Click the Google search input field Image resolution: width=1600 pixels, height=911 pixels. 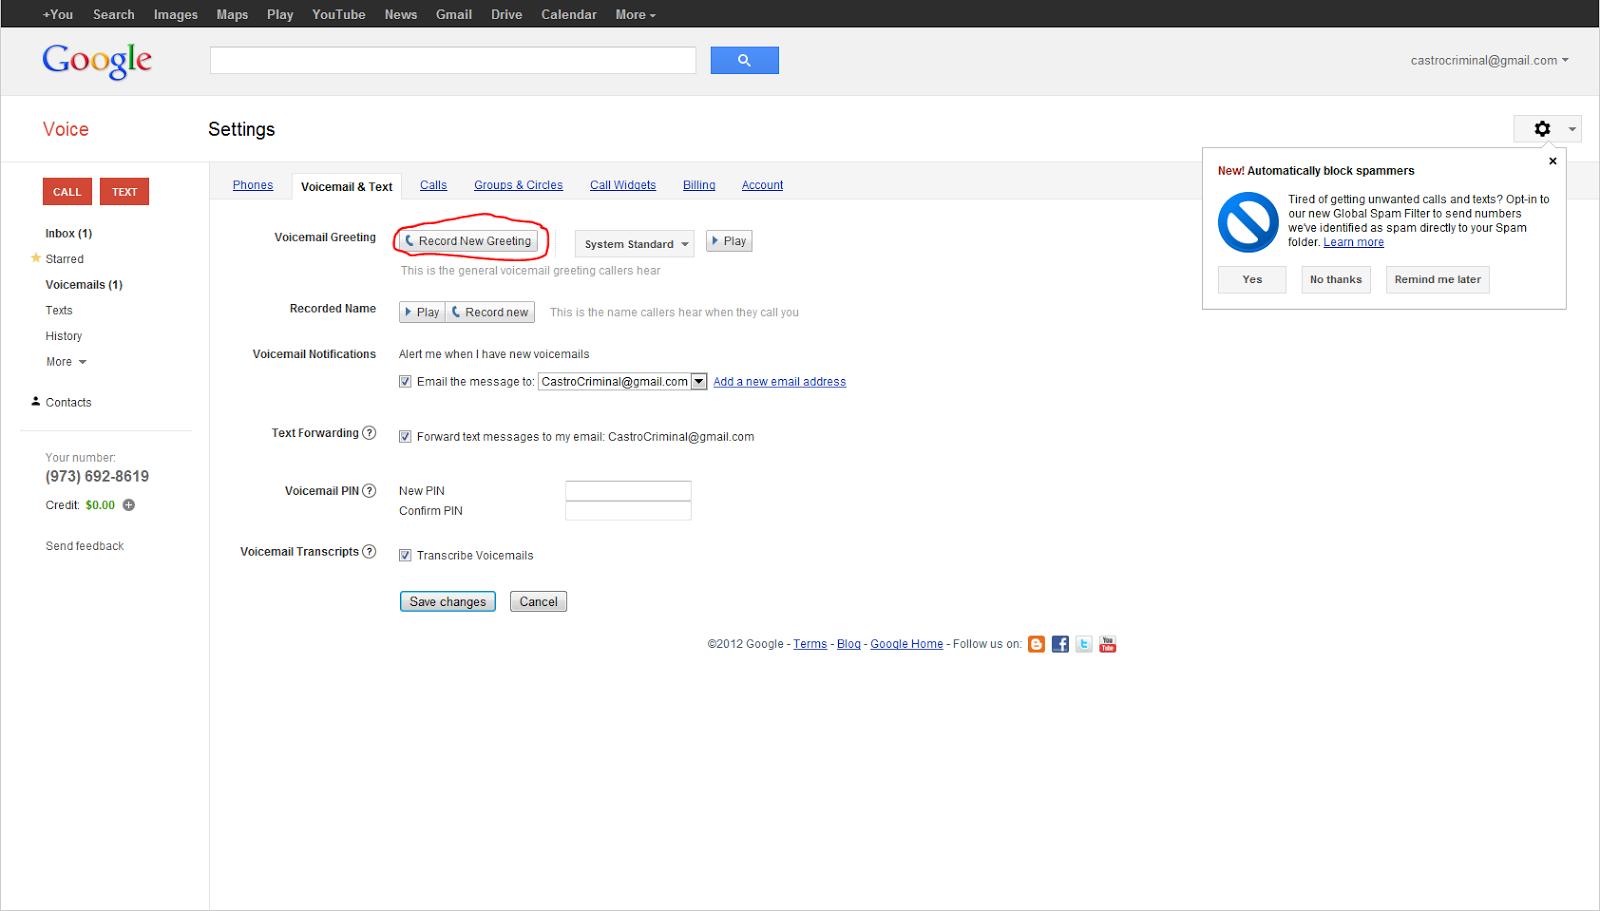click(453, 60)
